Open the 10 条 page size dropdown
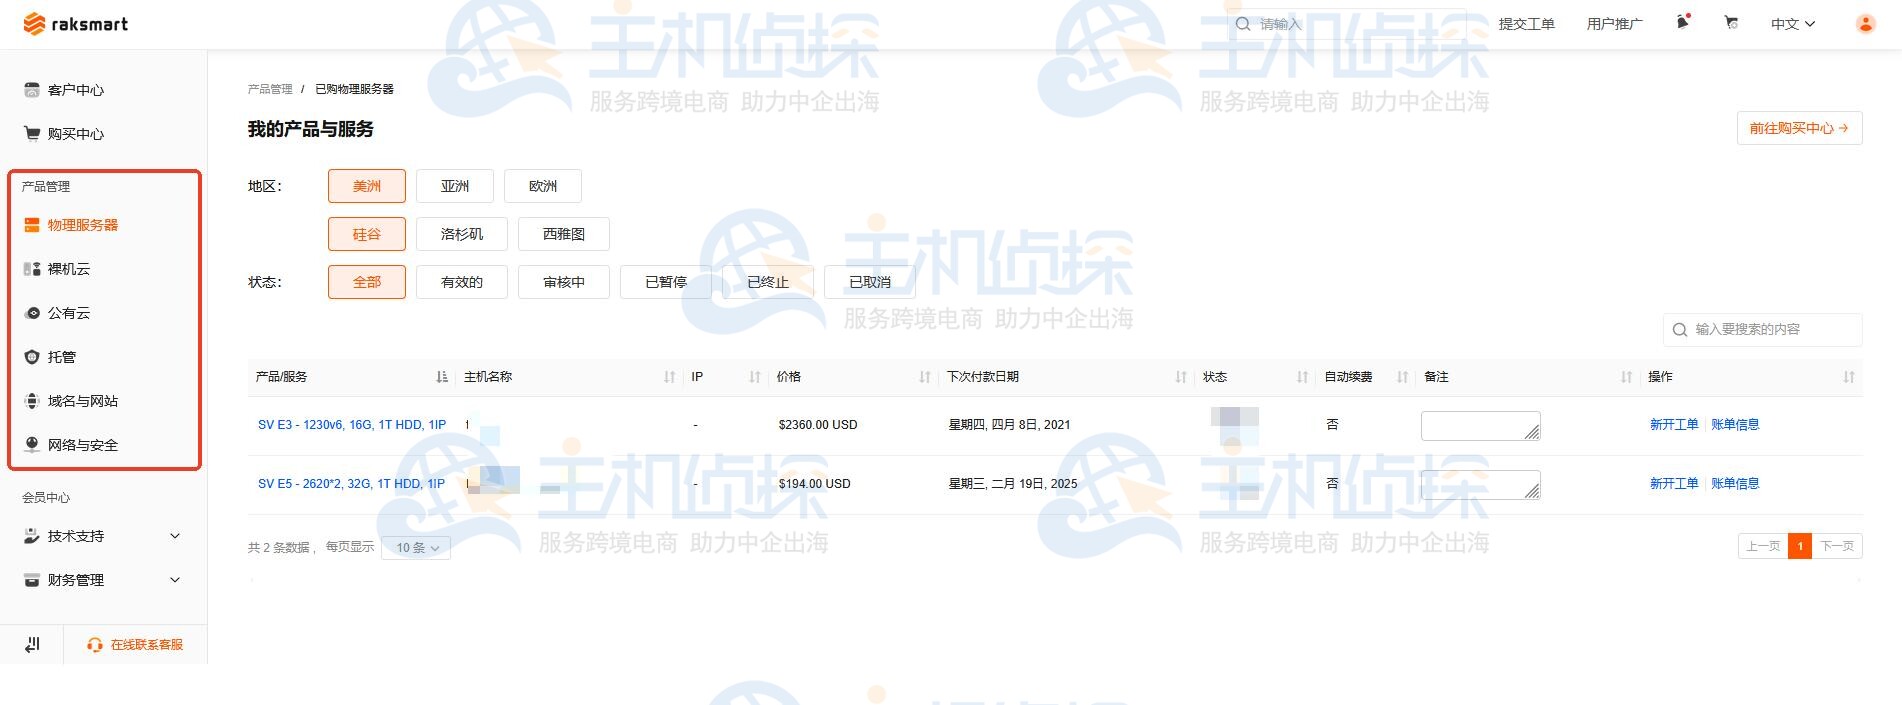The height and width of the screenshot is (705, 1902). 416,548
